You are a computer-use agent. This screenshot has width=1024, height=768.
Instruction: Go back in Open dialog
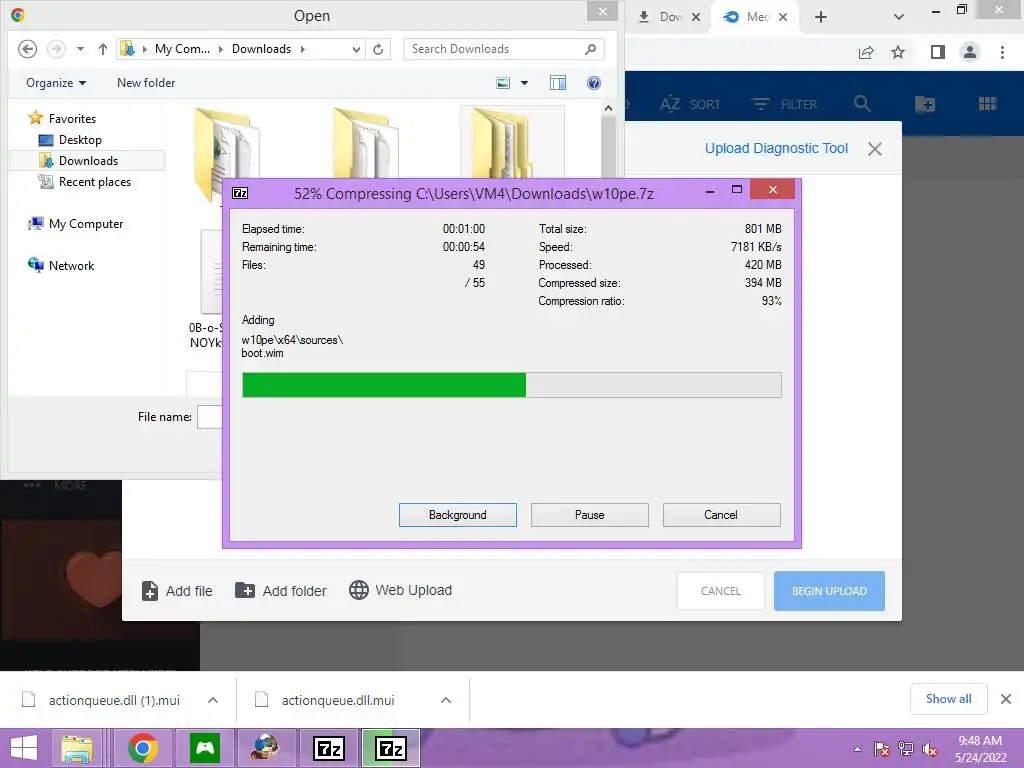click(x=27, y=49)
